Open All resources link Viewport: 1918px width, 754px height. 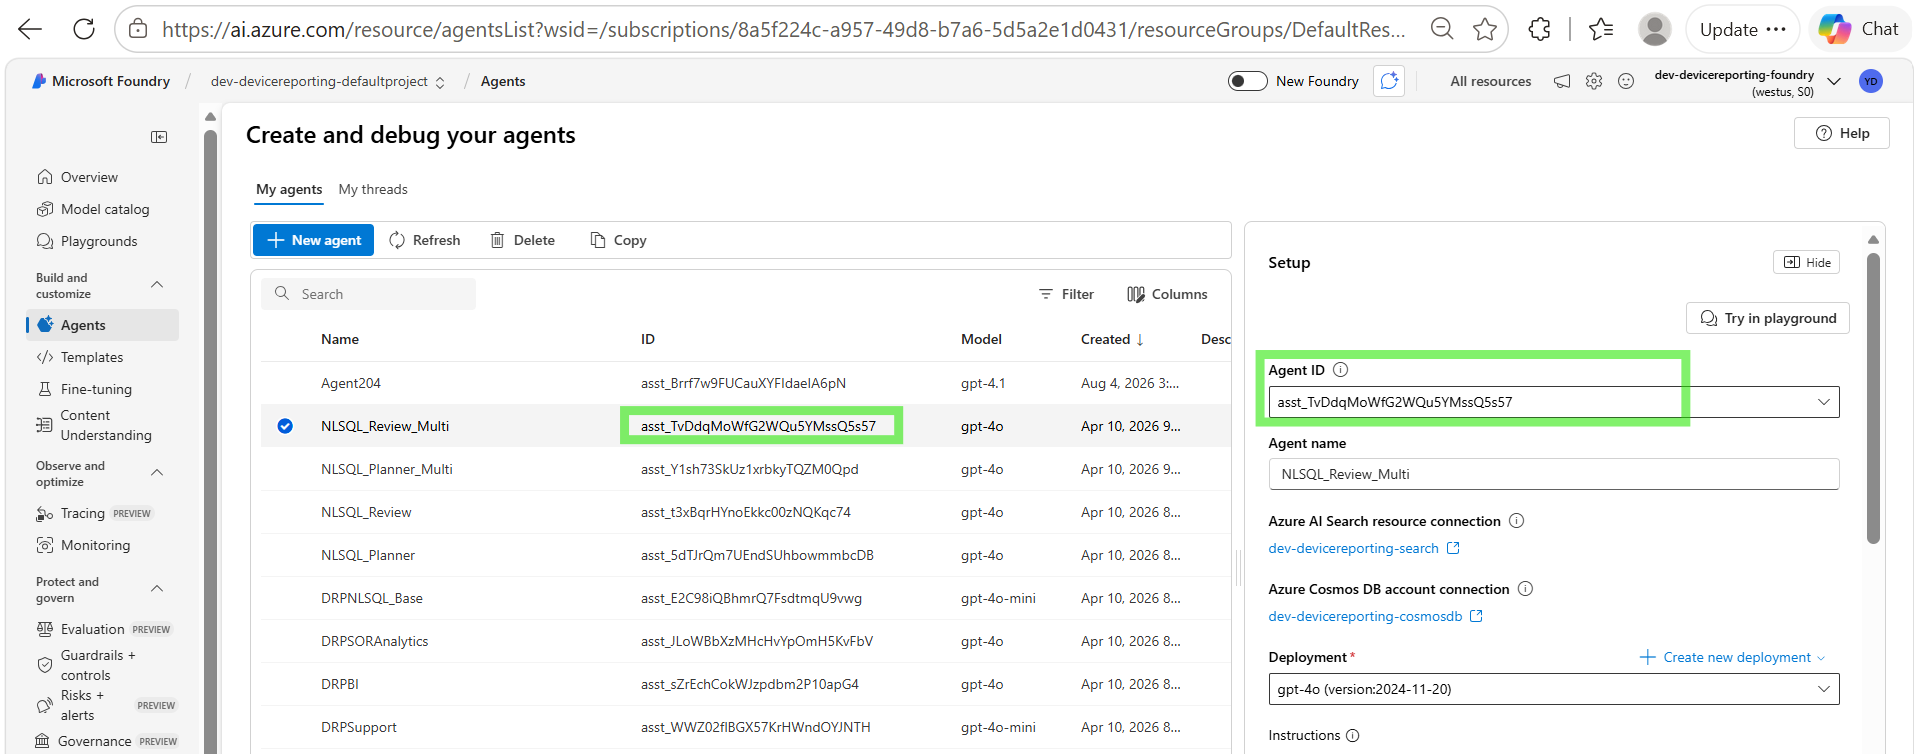point(1491,81)
